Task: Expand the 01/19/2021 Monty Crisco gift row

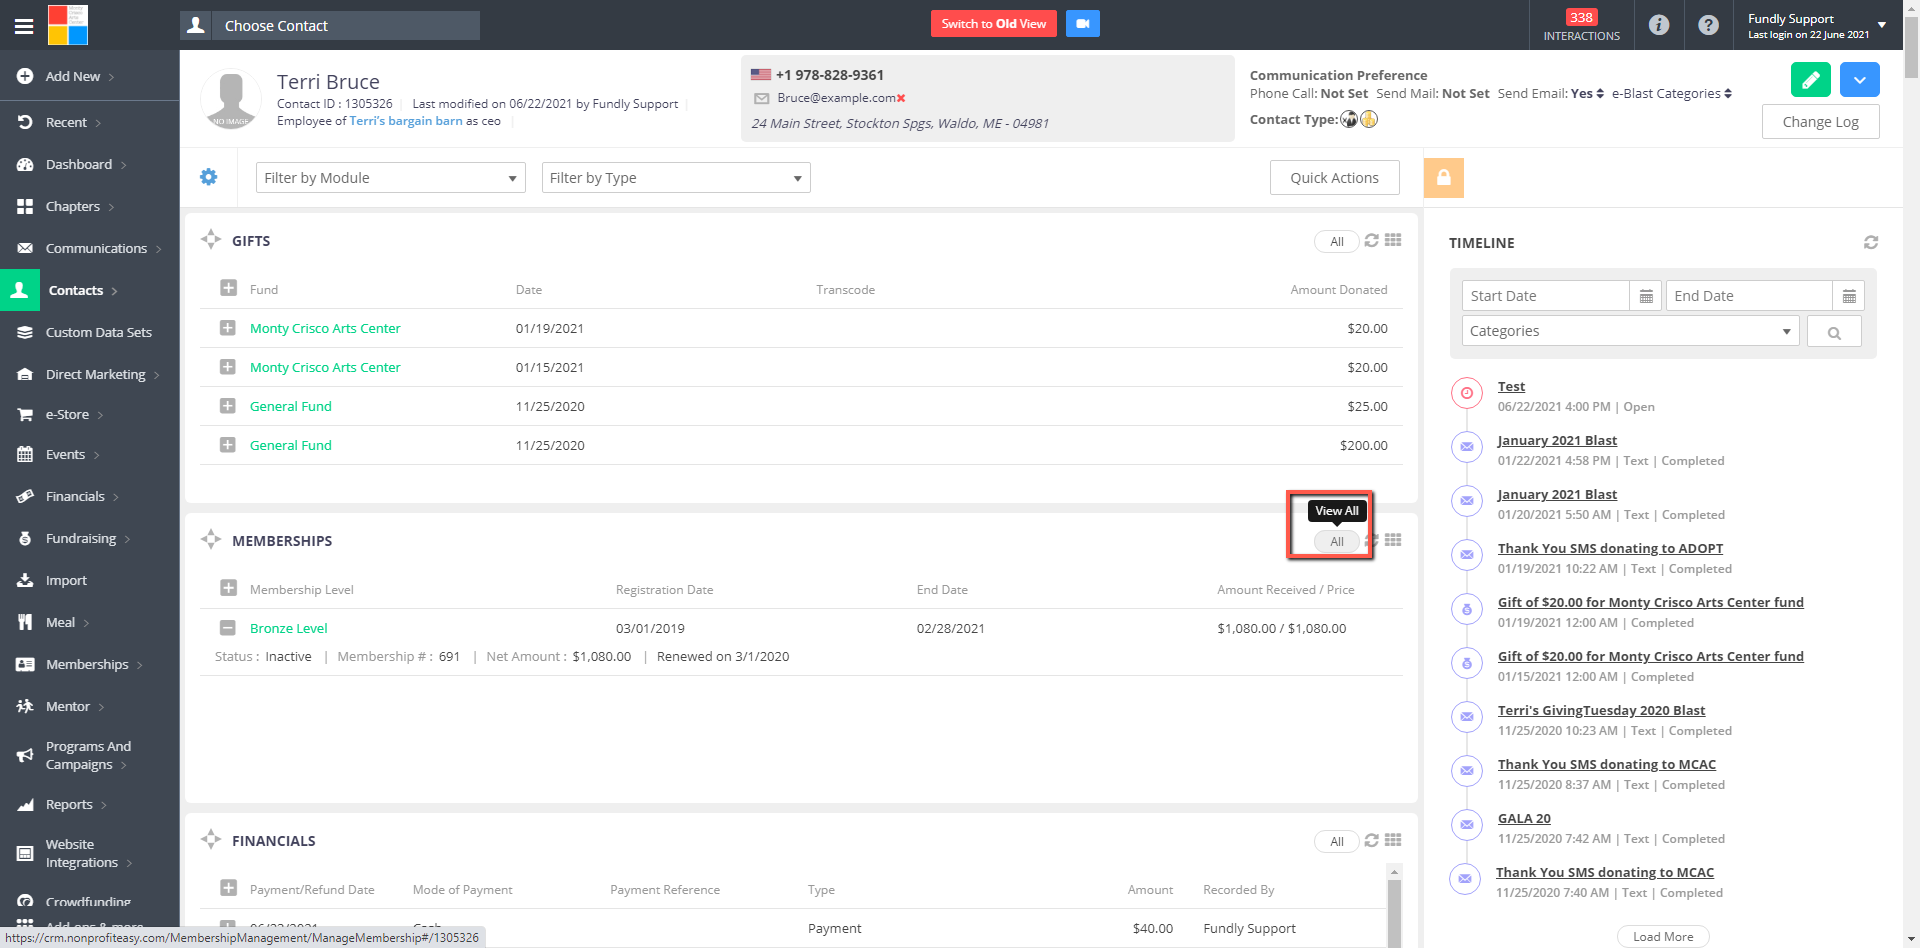Action: (x=228, y=328)
